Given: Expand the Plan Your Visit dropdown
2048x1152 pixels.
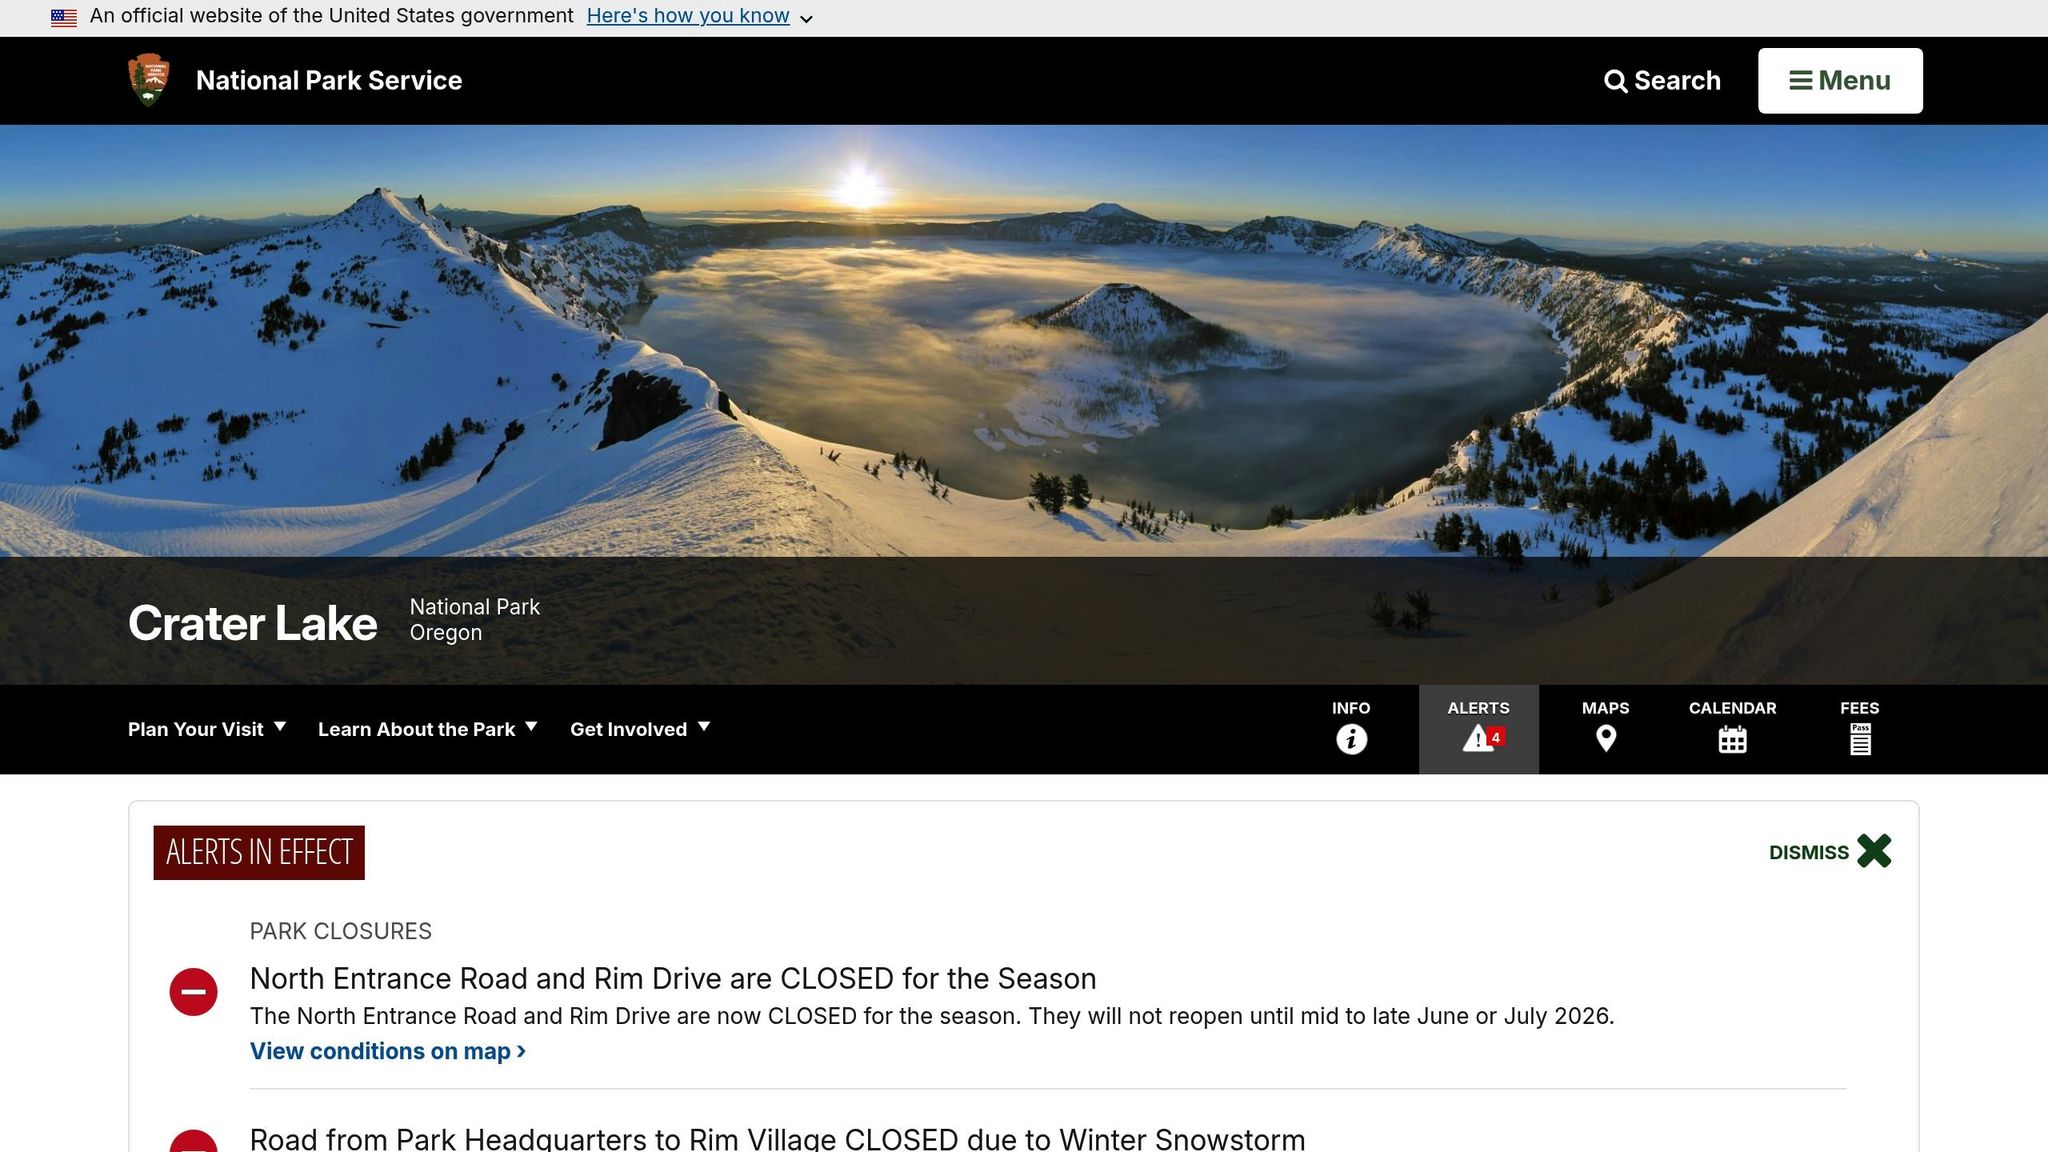Looking at the screenshot, I should [x=207, y=729].
